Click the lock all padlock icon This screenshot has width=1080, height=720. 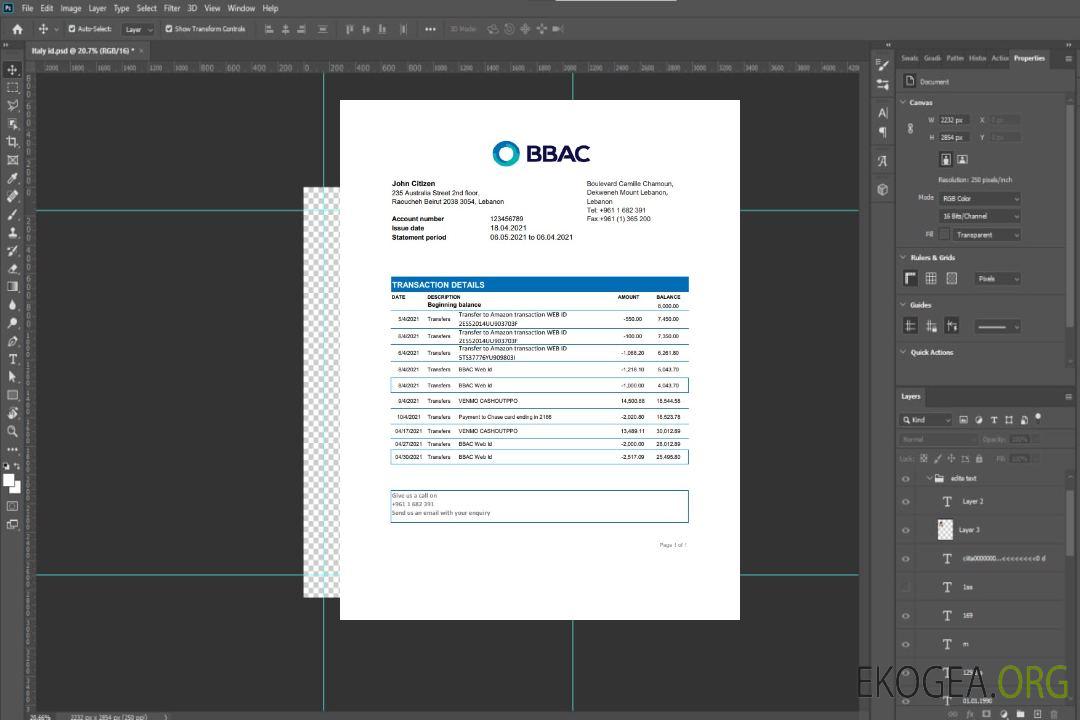(979, 458)
